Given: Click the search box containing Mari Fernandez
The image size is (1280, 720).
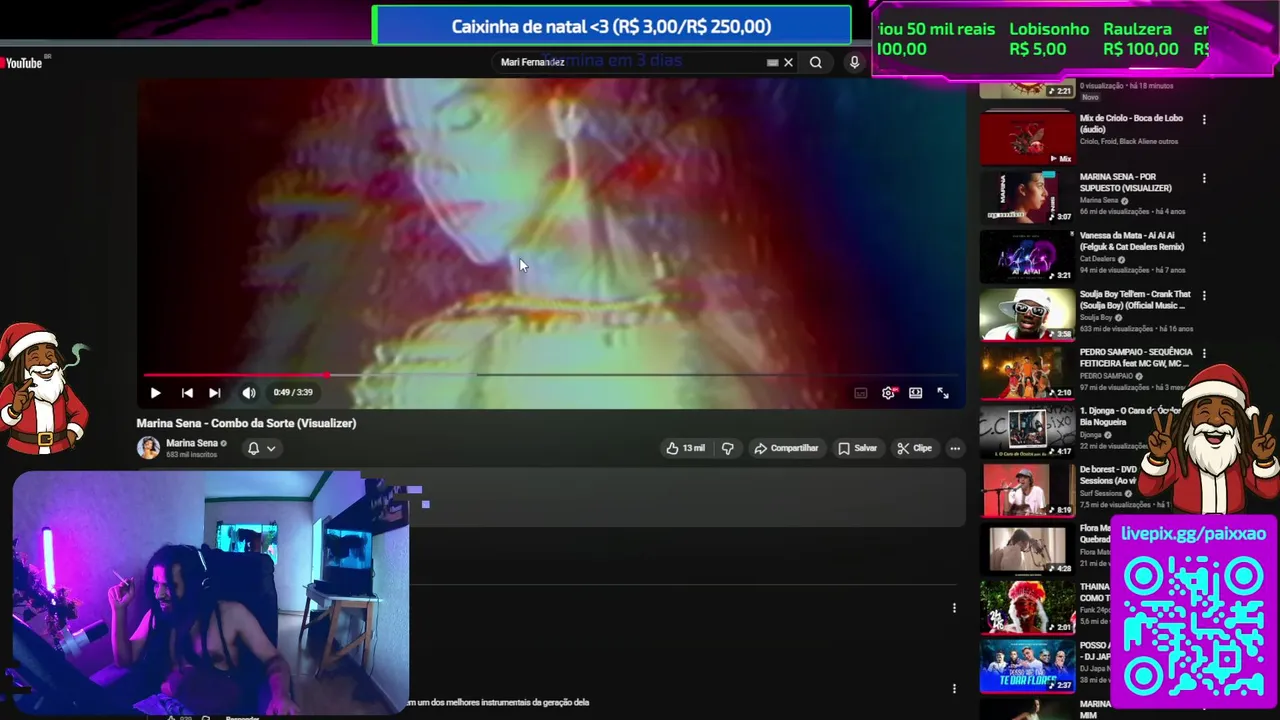Looking at the screenshot, I should (633, 62).
